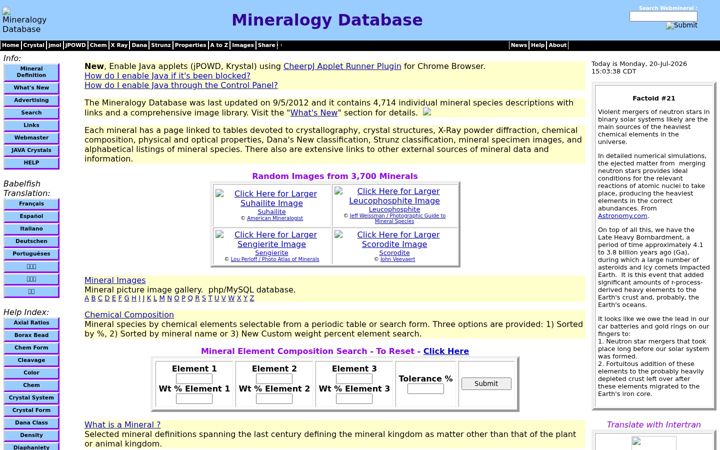The width and height of the screenshot is (720, 450).
Task: Open the Help menu item
Action: click(538, 45)
